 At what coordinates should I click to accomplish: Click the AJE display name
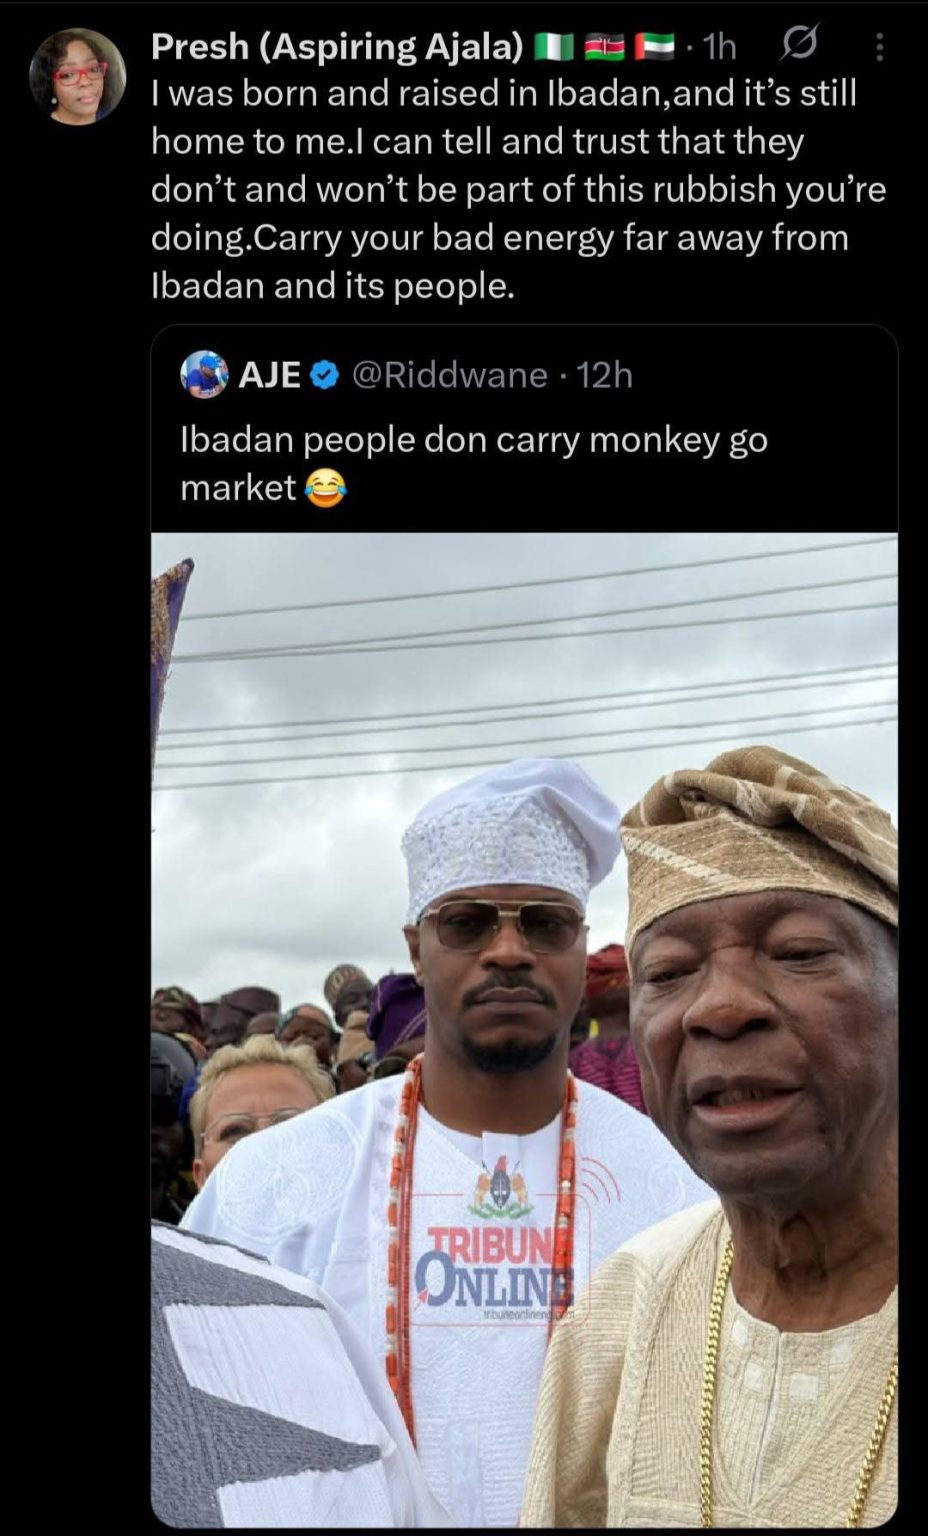270,375
